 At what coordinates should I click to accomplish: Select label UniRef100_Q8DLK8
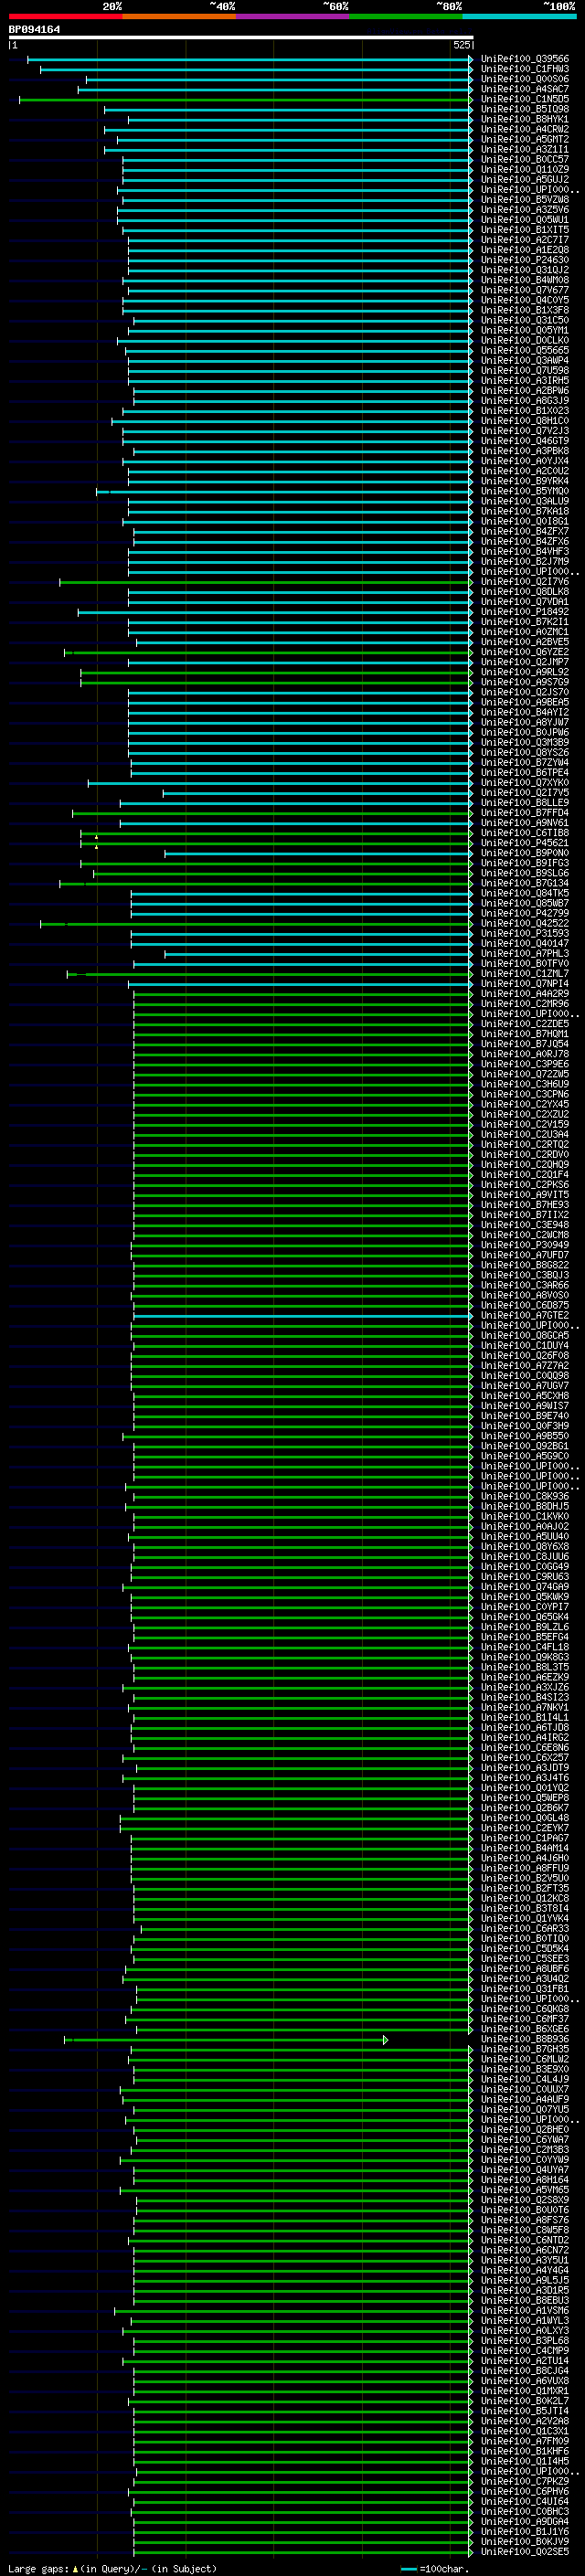click(525, 592)
